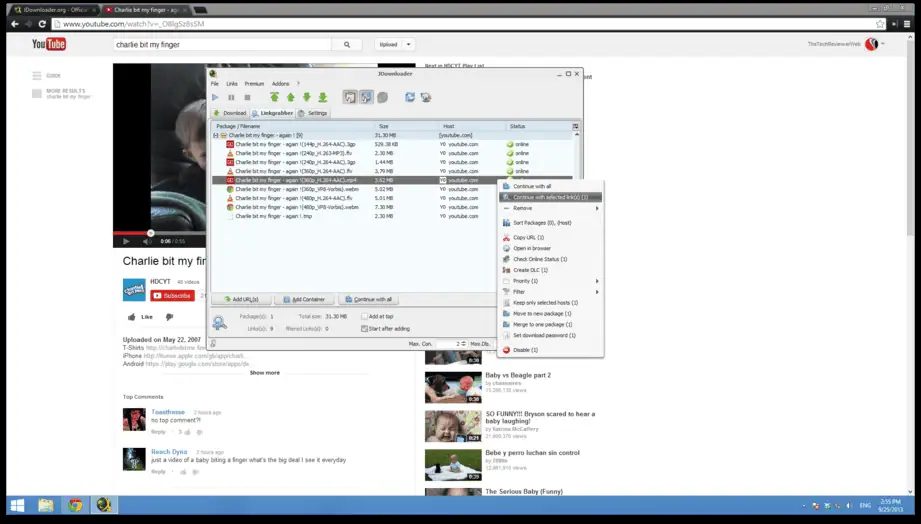Choose "Continue with selected link(s)" from the menu

tap(550, 197)
